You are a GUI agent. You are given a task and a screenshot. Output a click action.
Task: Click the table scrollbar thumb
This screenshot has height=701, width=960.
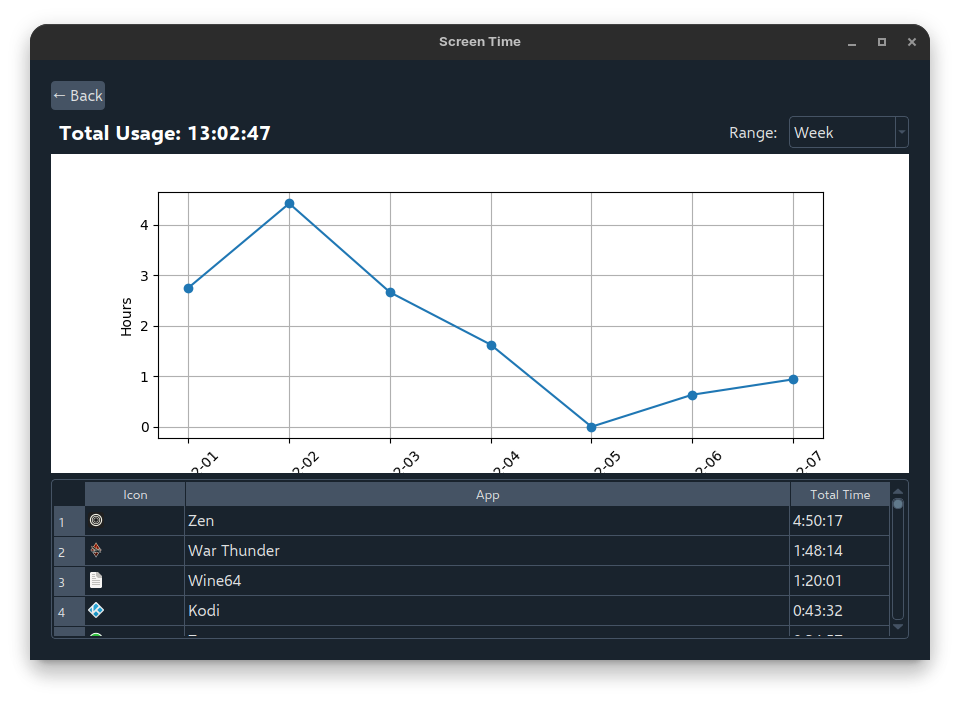(x=898, y=504)
